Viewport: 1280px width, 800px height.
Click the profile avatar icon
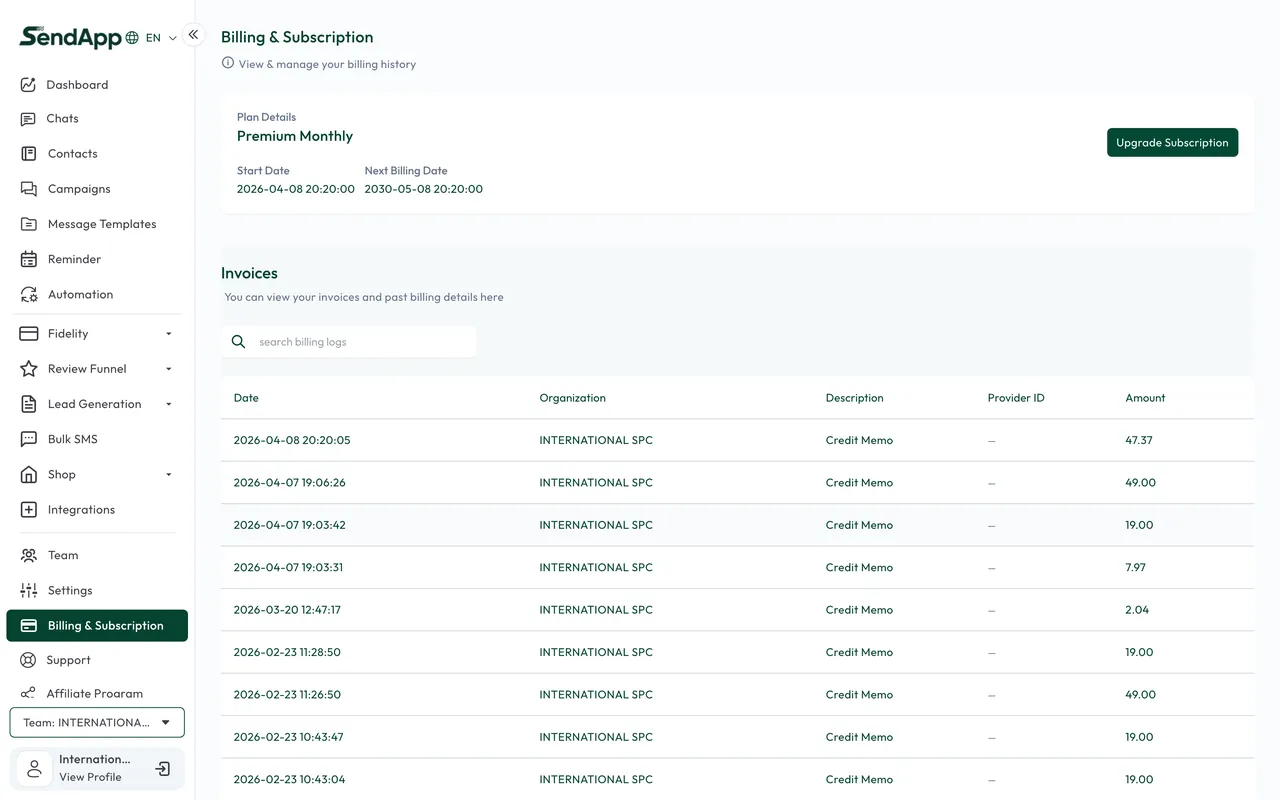tap(34, 768)
